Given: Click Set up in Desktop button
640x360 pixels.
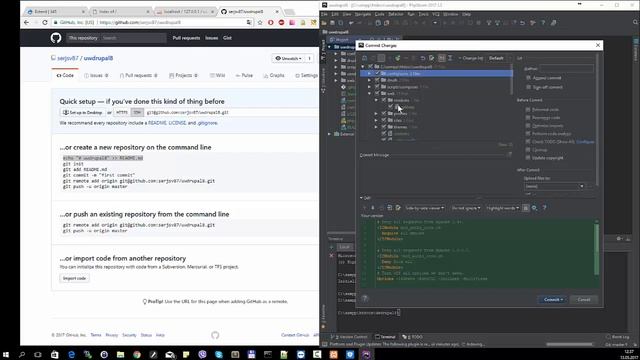Looking at the screenshot, I should 82,112.
